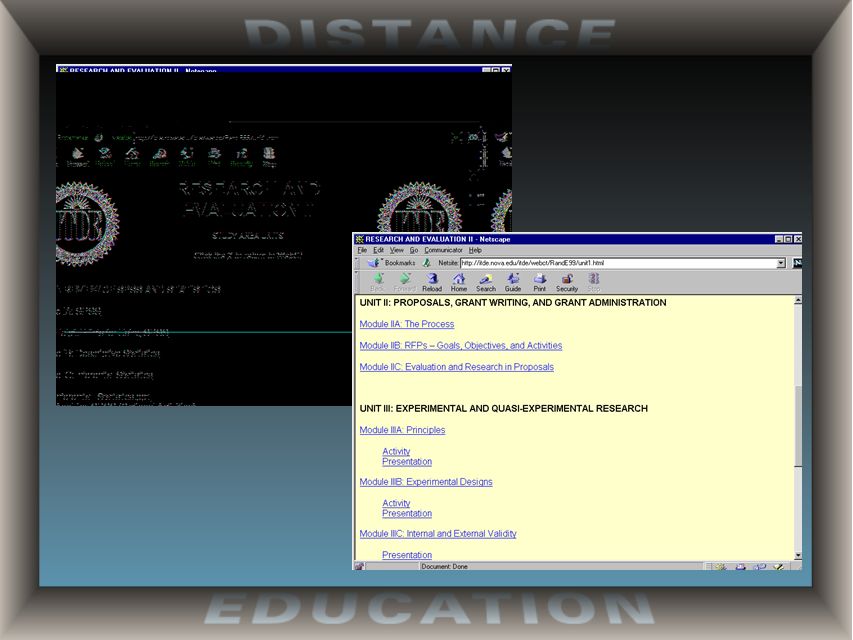Close the background Netscape window
This screenshot has width=853, height=640.
pyautogui.click(x=506, y=70)
